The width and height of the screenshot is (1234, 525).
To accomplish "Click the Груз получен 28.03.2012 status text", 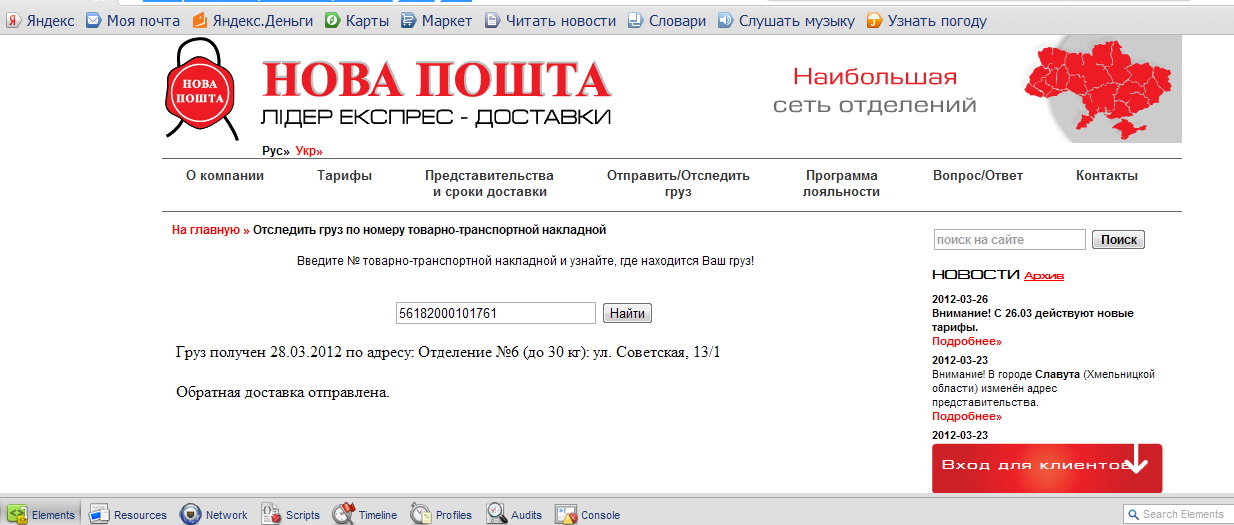I will point(448,352).
